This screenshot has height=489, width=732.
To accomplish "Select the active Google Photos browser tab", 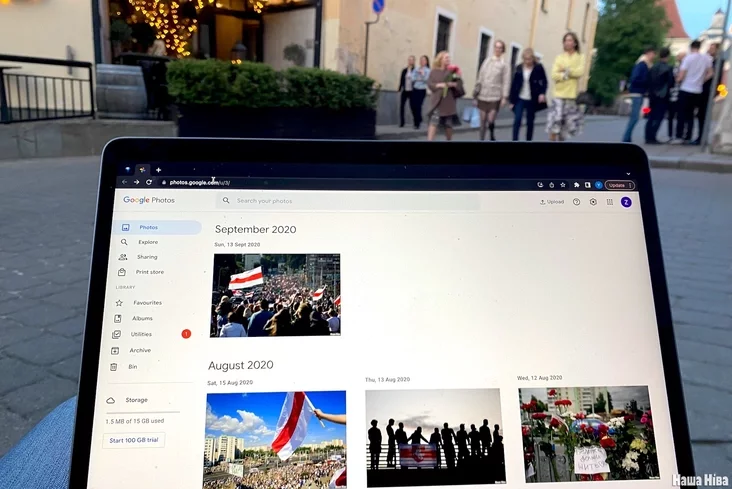I will click(x=142, y=170).
